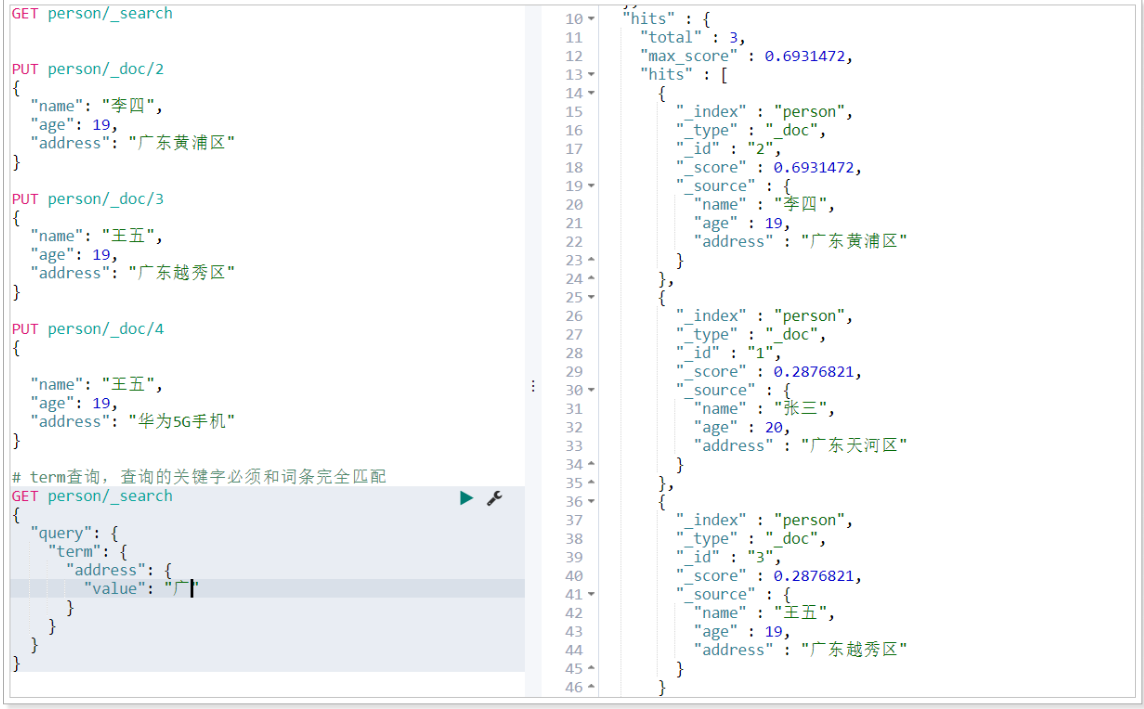Click the "_id" : "3" response line
Image resolution: width=1144 pixels, height=709 pixels.
coord(728,557)
